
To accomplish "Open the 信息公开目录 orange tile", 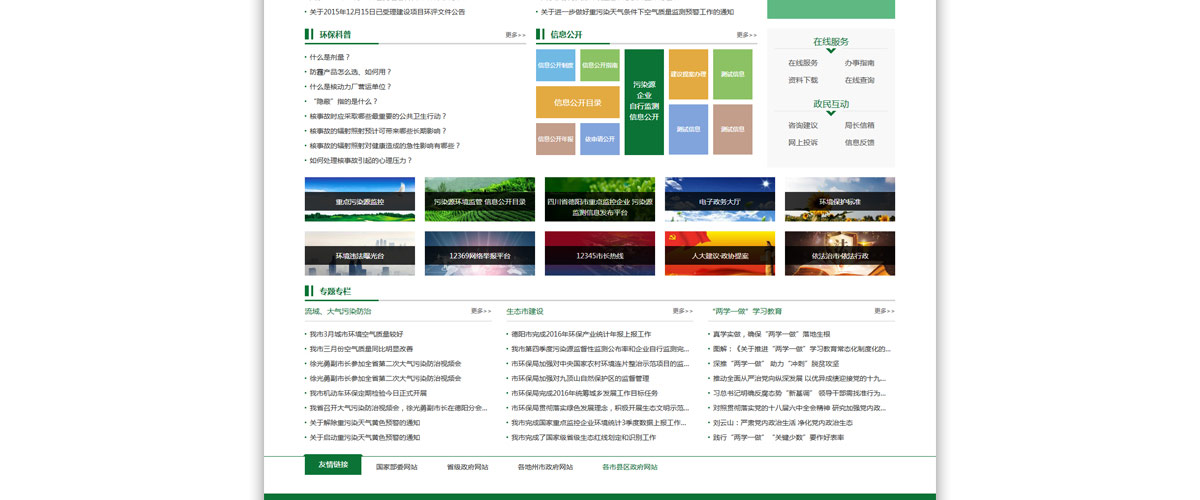I will [578, 102].
